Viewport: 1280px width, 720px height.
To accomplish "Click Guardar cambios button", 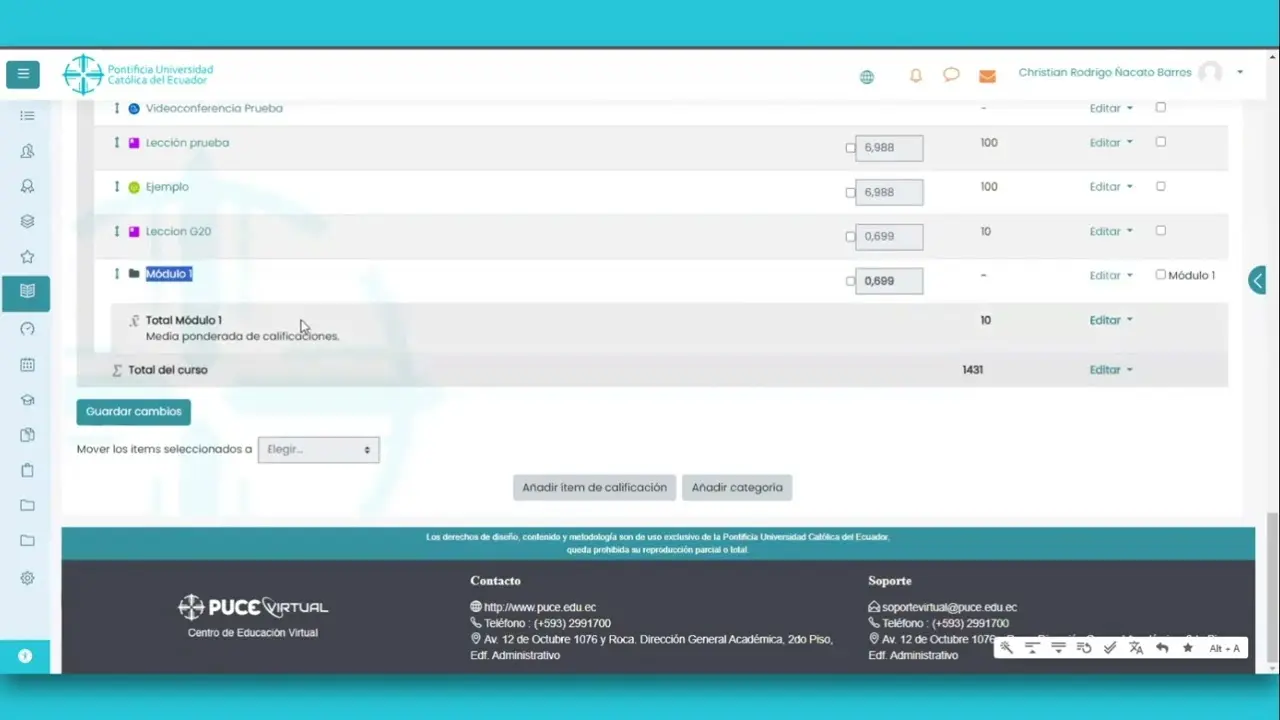I will pos(133,411).
